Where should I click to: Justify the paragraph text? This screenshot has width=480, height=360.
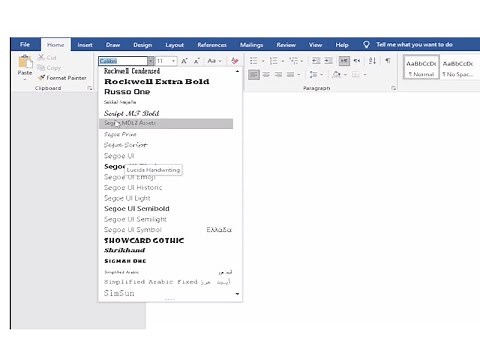click(x=291, y=75)
